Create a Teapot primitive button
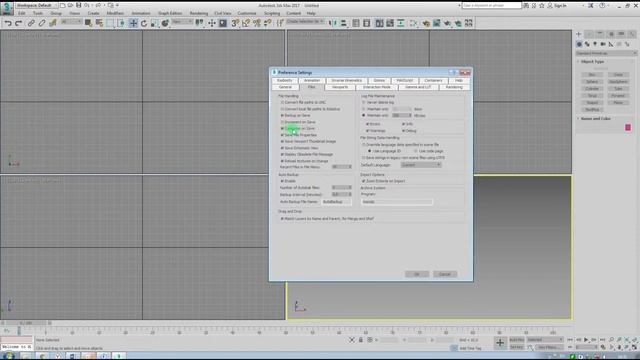 pos(592,102)
